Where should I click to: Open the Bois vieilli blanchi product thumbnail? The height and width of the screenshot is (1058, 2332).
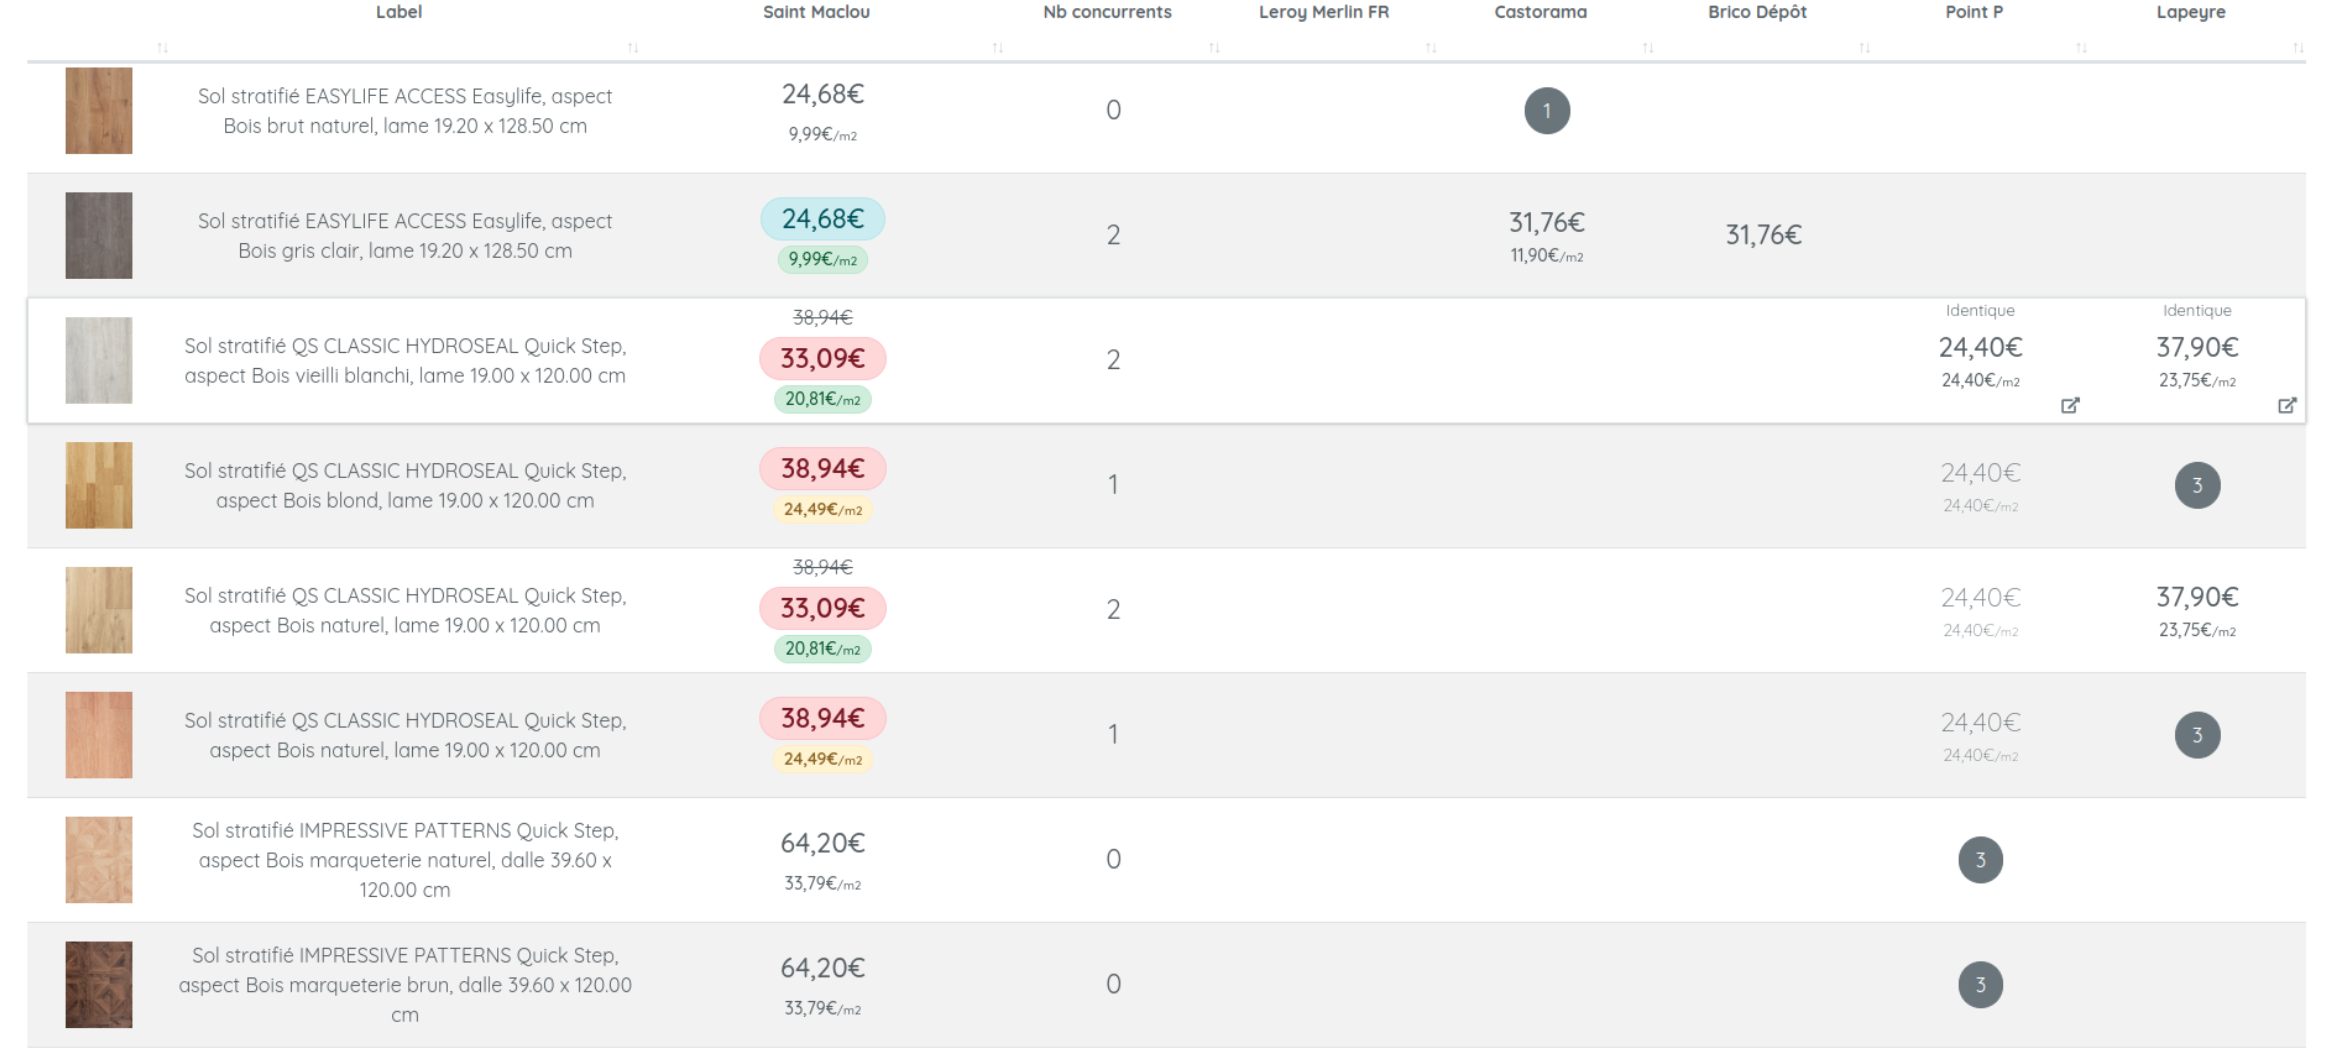(99, 360)
